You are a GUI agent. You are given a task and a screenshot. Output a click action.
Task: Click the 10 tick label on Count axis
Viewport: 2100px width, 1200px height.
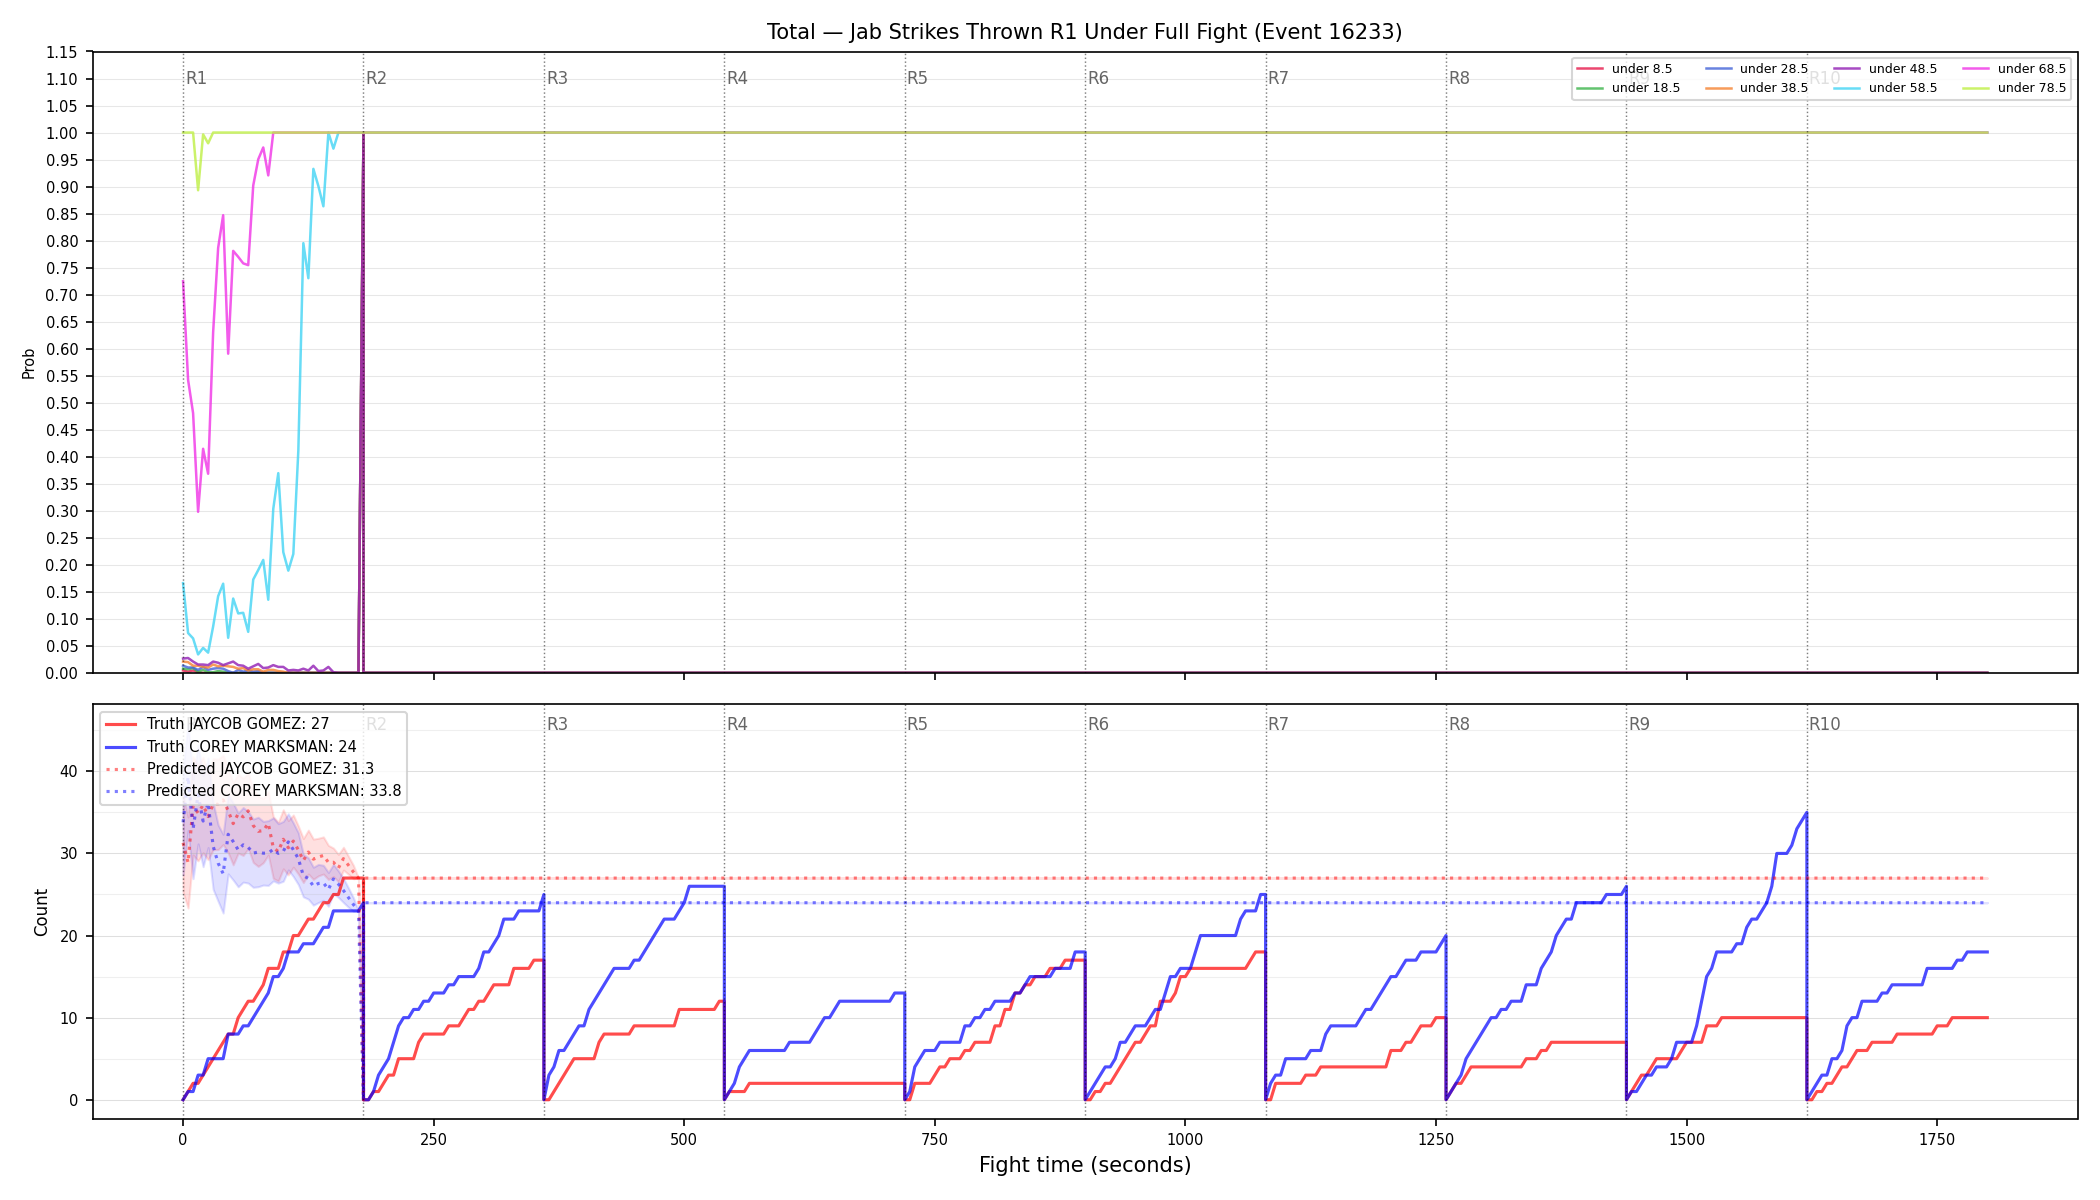[x=69, y=1019]
